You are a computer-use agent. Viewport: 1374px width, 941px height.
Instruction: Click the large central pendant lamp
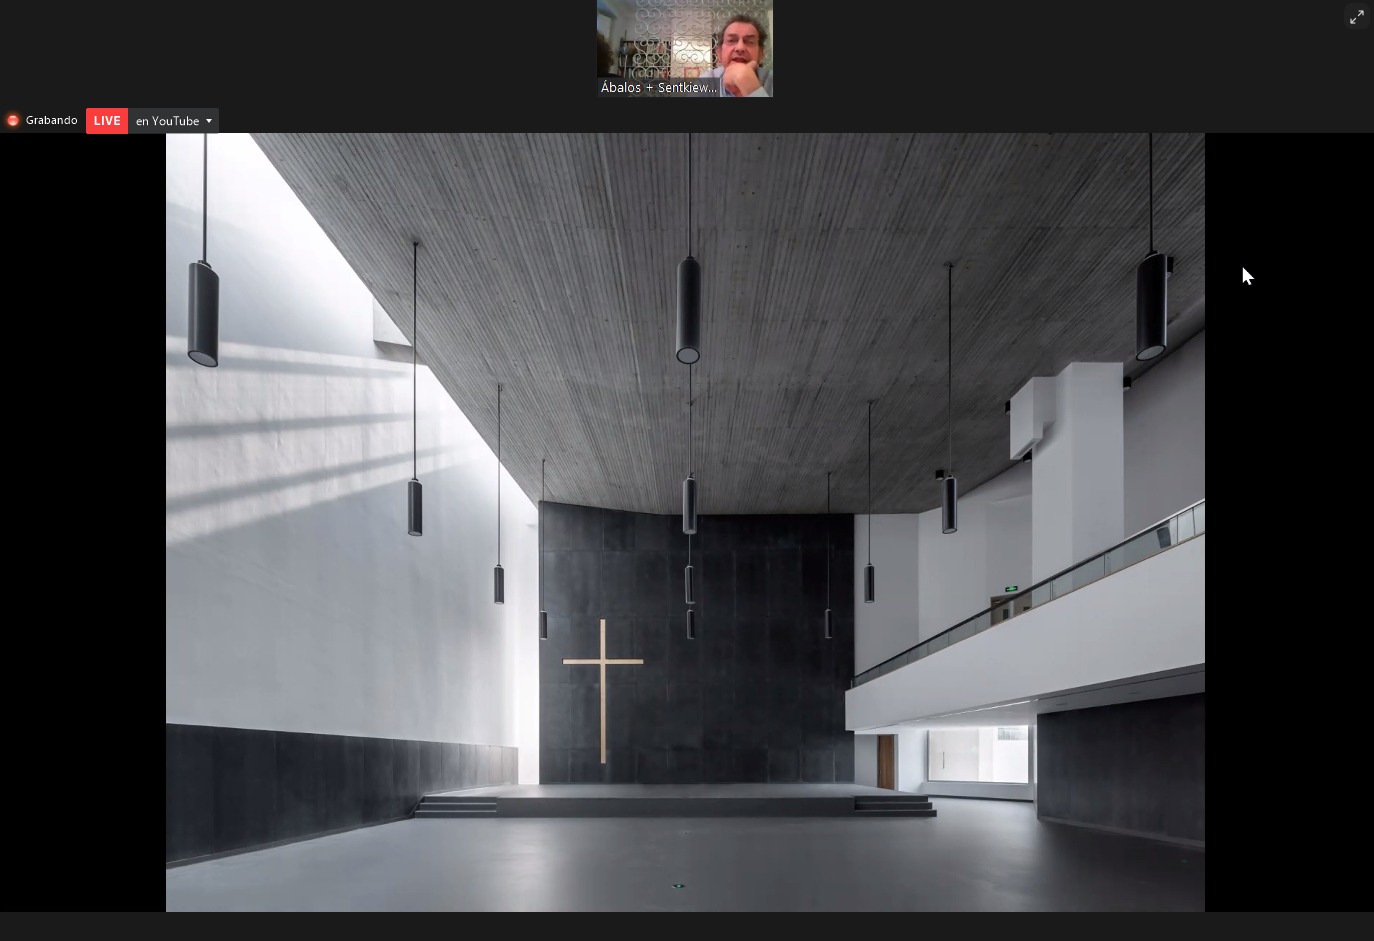688,310
